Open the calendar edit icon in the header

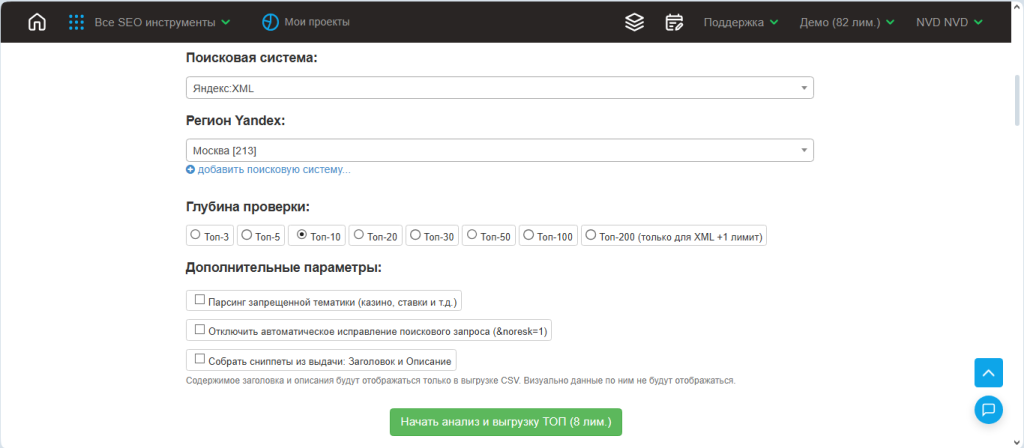coord(674,22)
